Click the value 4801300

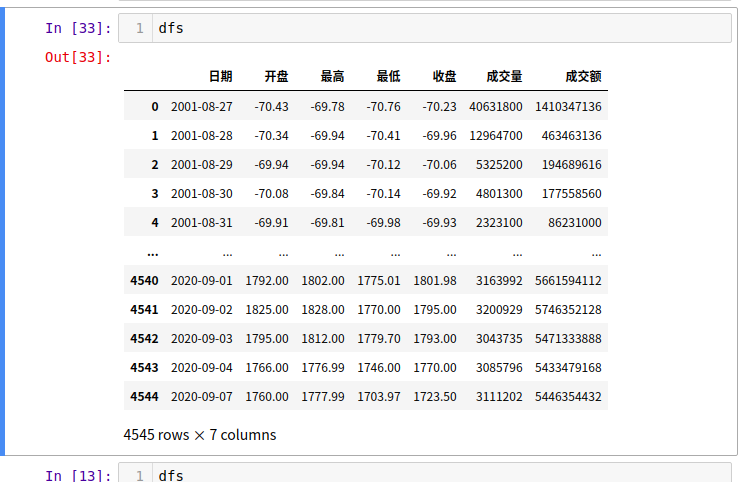[x=499, y=193]
